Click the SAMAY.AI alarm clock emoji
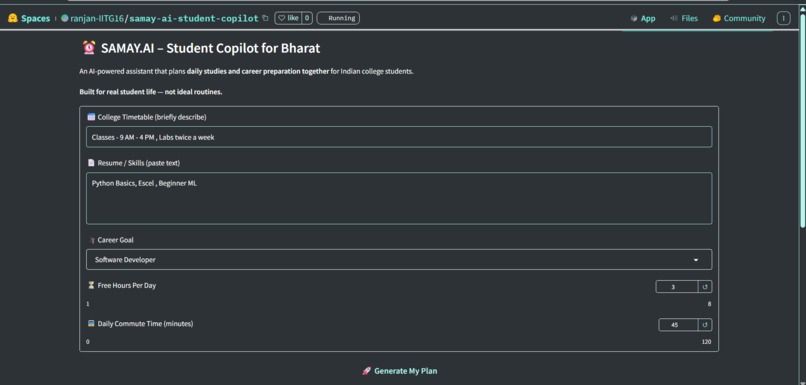The height and width of the screenshot is (385, 806). [89, 48]
